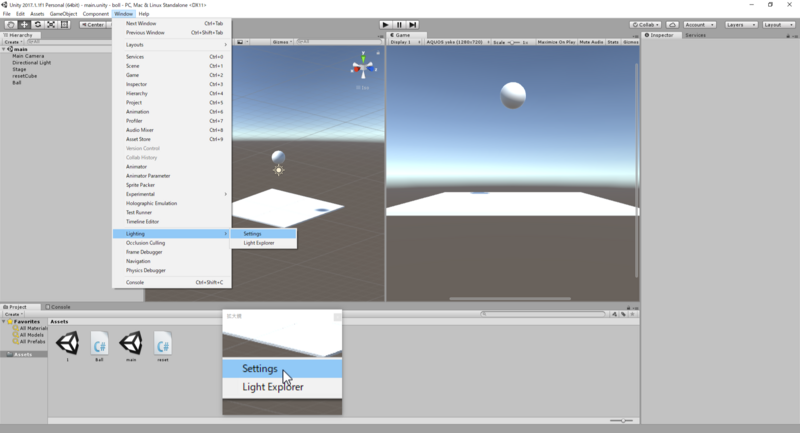Click Asset Store menu entry
The image size is (800, 433).
(x=171, y=139)
